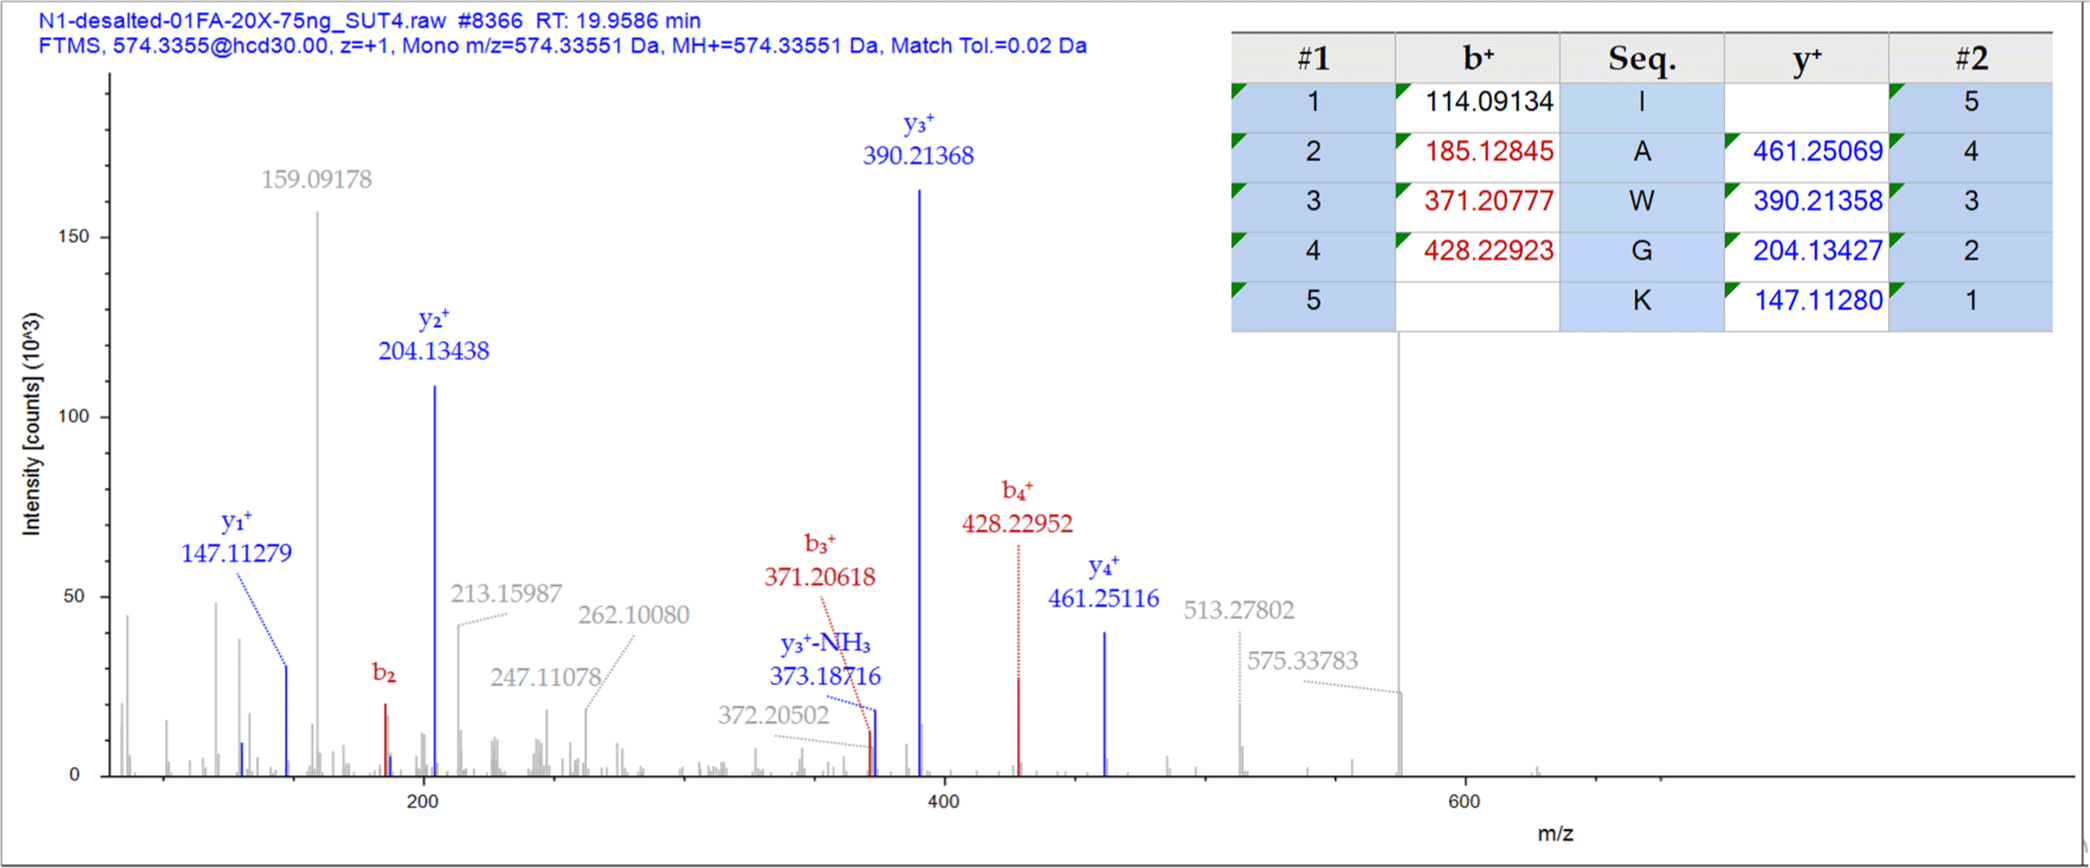The width and height of the screenshot is (2090, 868).
Task: Click the gray peak label 213.15987
Action: pyautogui.click(x=506, y=594)
